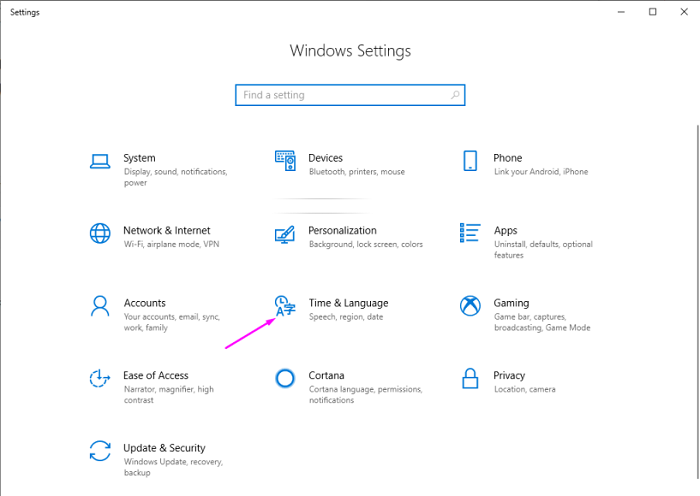Click the Apps list icon
Image resolution: width=700 pixels, height=496 pixels.
470,234
